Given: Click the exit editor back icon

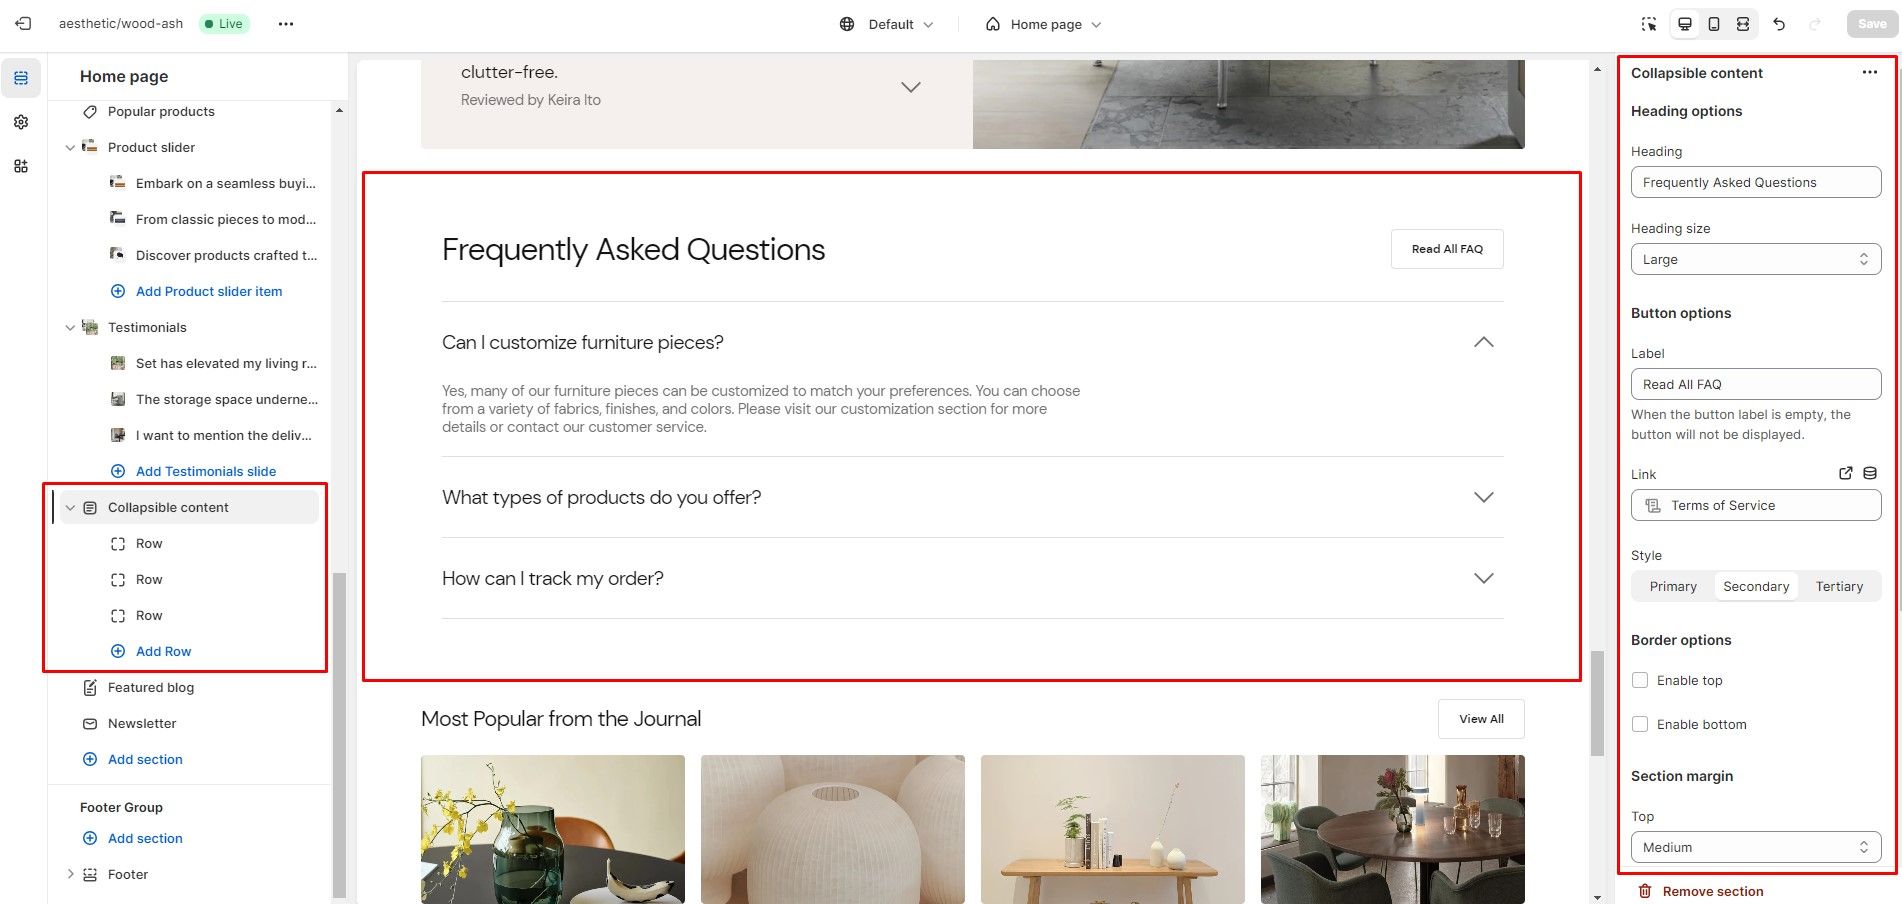Looking at the screenshot, I should 23,24.
